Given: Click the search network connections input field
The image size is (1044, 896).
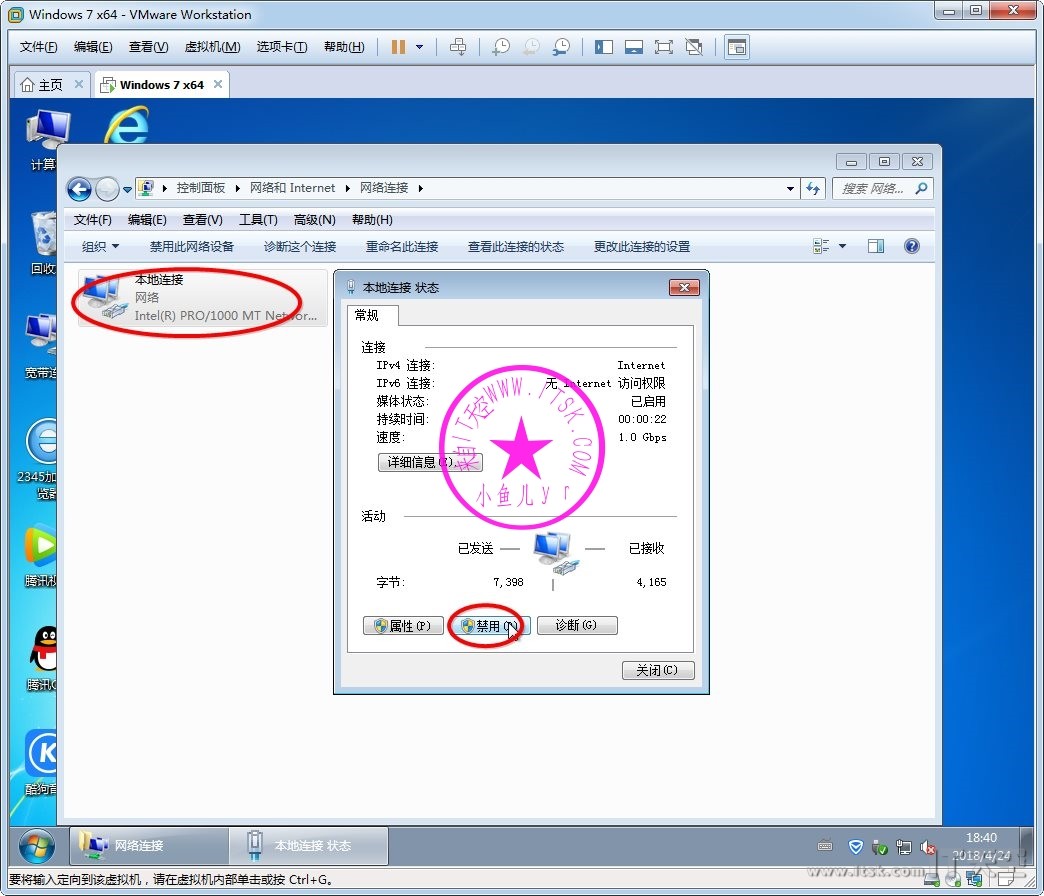Looking at the screenshot, I should (874, 188).
